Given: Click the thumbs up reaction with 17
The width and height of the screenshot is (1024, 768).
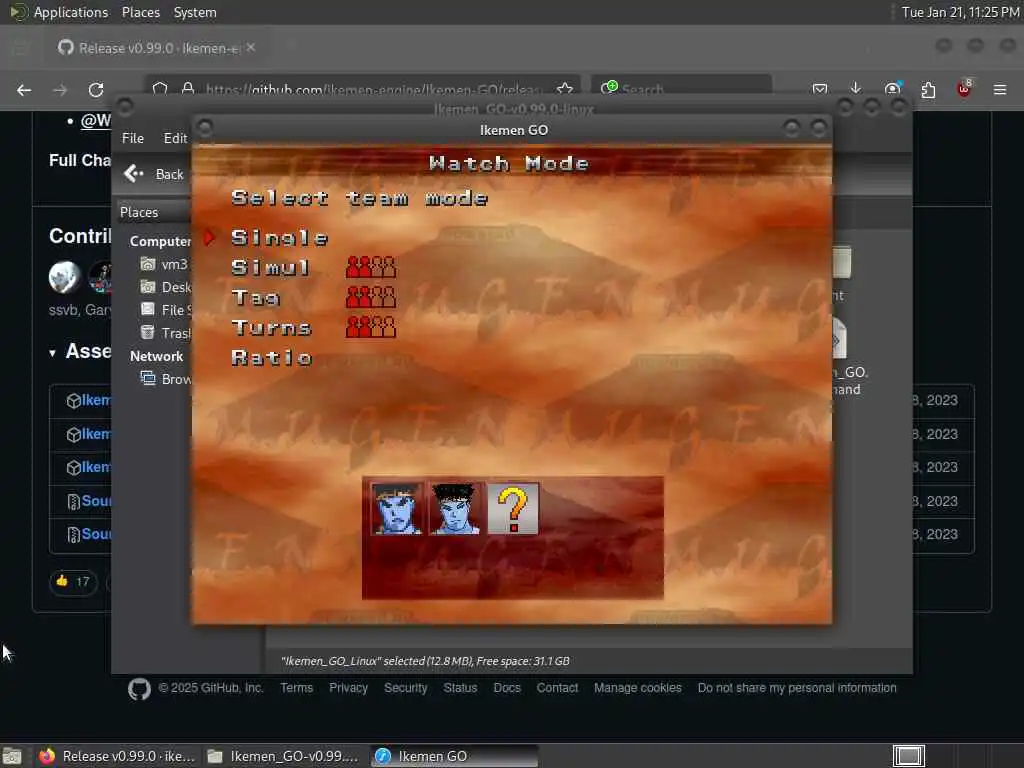Looking at the screenshot, I should pos(73,581).
